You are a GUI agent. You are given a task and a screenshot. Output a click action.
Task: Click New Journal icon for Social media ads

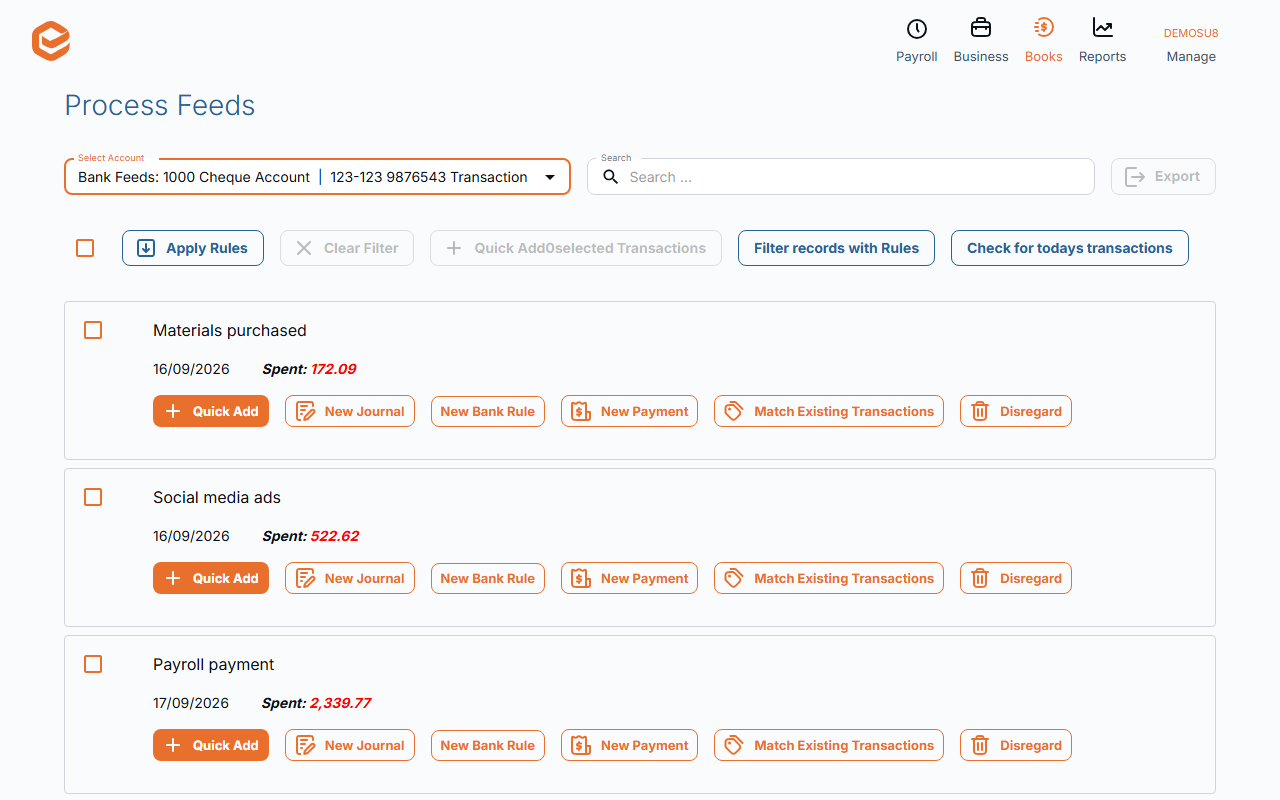tap(306, 578)
